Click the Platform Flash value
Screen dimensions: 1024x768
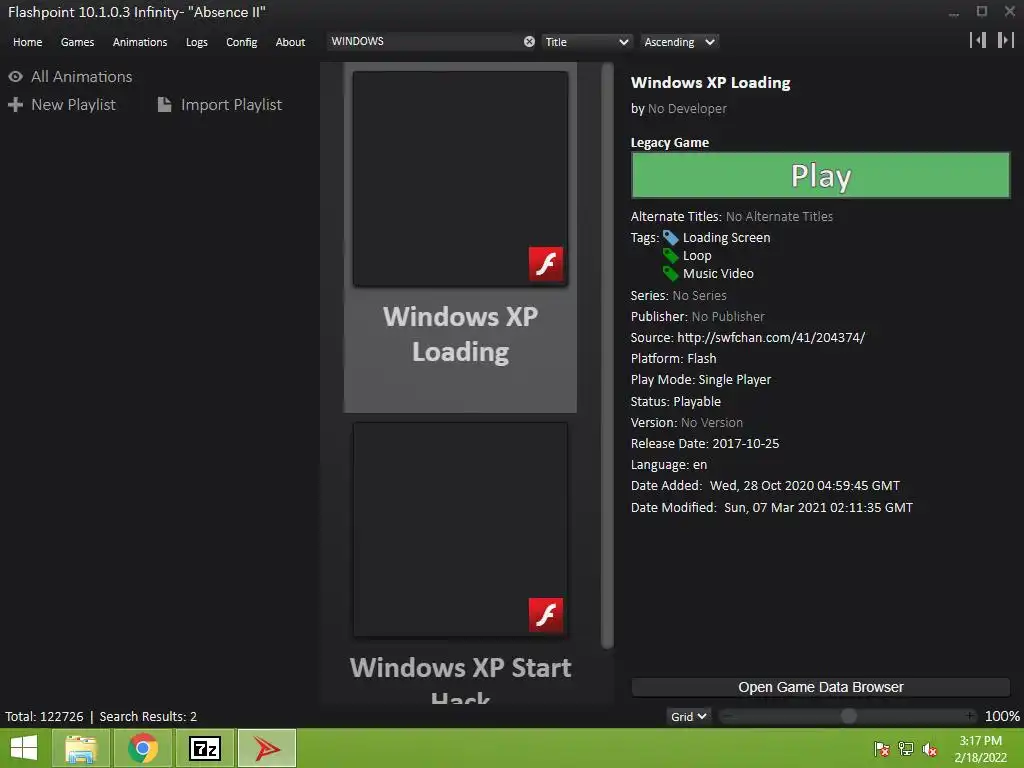coord(701,359)
